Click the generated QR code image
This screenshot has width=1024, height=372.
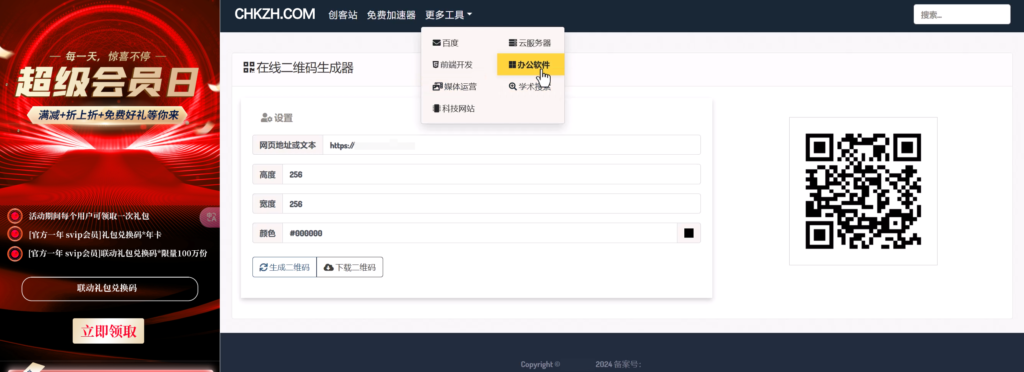tap(863, 191)
